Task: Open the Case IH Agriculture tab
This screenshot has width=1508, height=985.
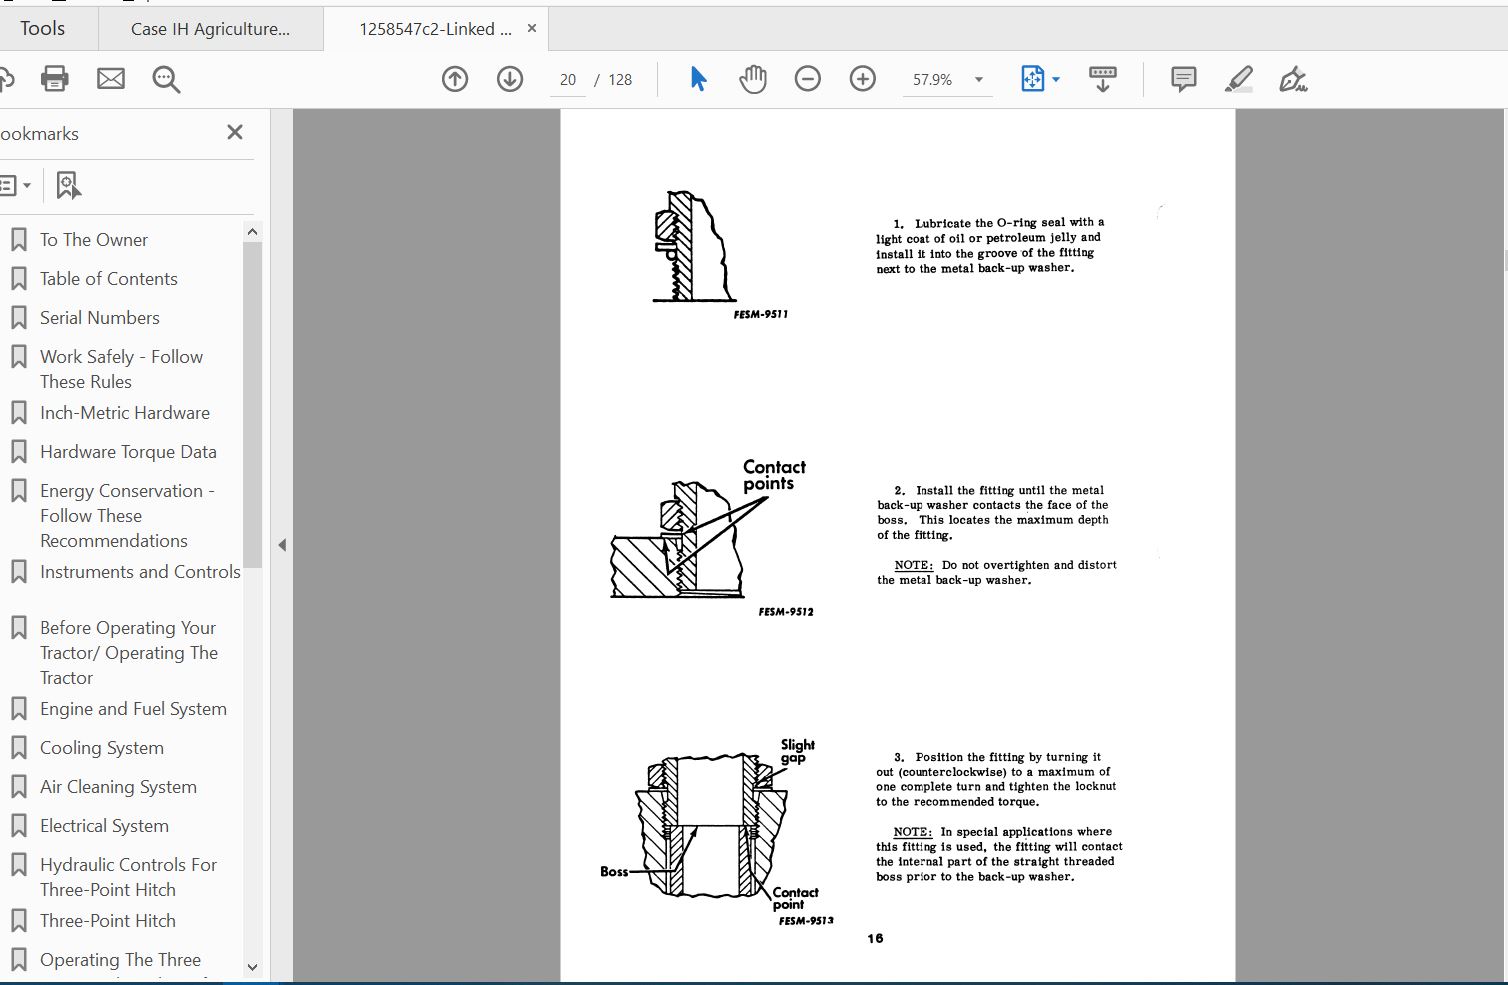Action: [211, 28]
